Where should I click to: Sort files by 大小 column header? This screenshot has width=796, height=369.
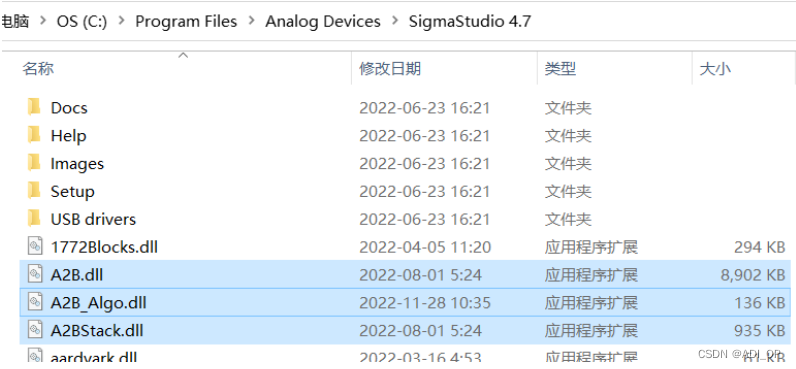tap(715, 68)
